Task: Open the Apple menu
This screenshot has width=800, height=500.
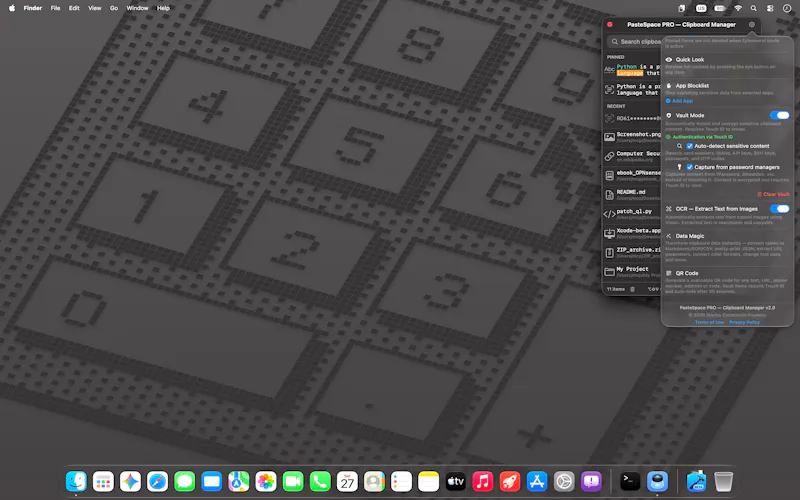Action: pos(12,8)
